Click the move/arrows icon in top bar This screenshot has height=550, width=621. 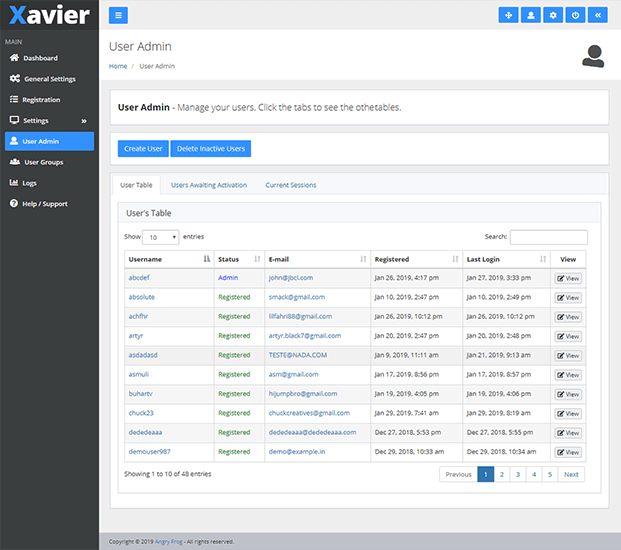[508, 15]
